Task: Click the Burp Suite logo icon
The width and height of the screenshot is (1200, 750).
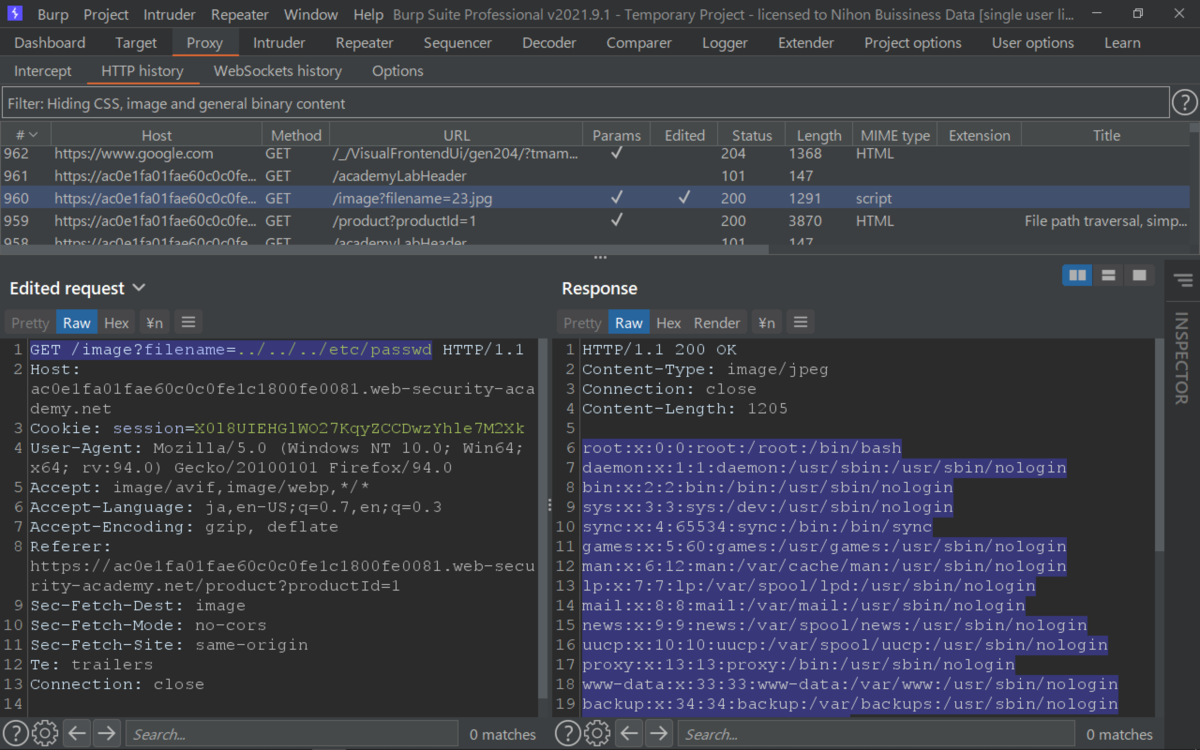Action: [15, 14]
